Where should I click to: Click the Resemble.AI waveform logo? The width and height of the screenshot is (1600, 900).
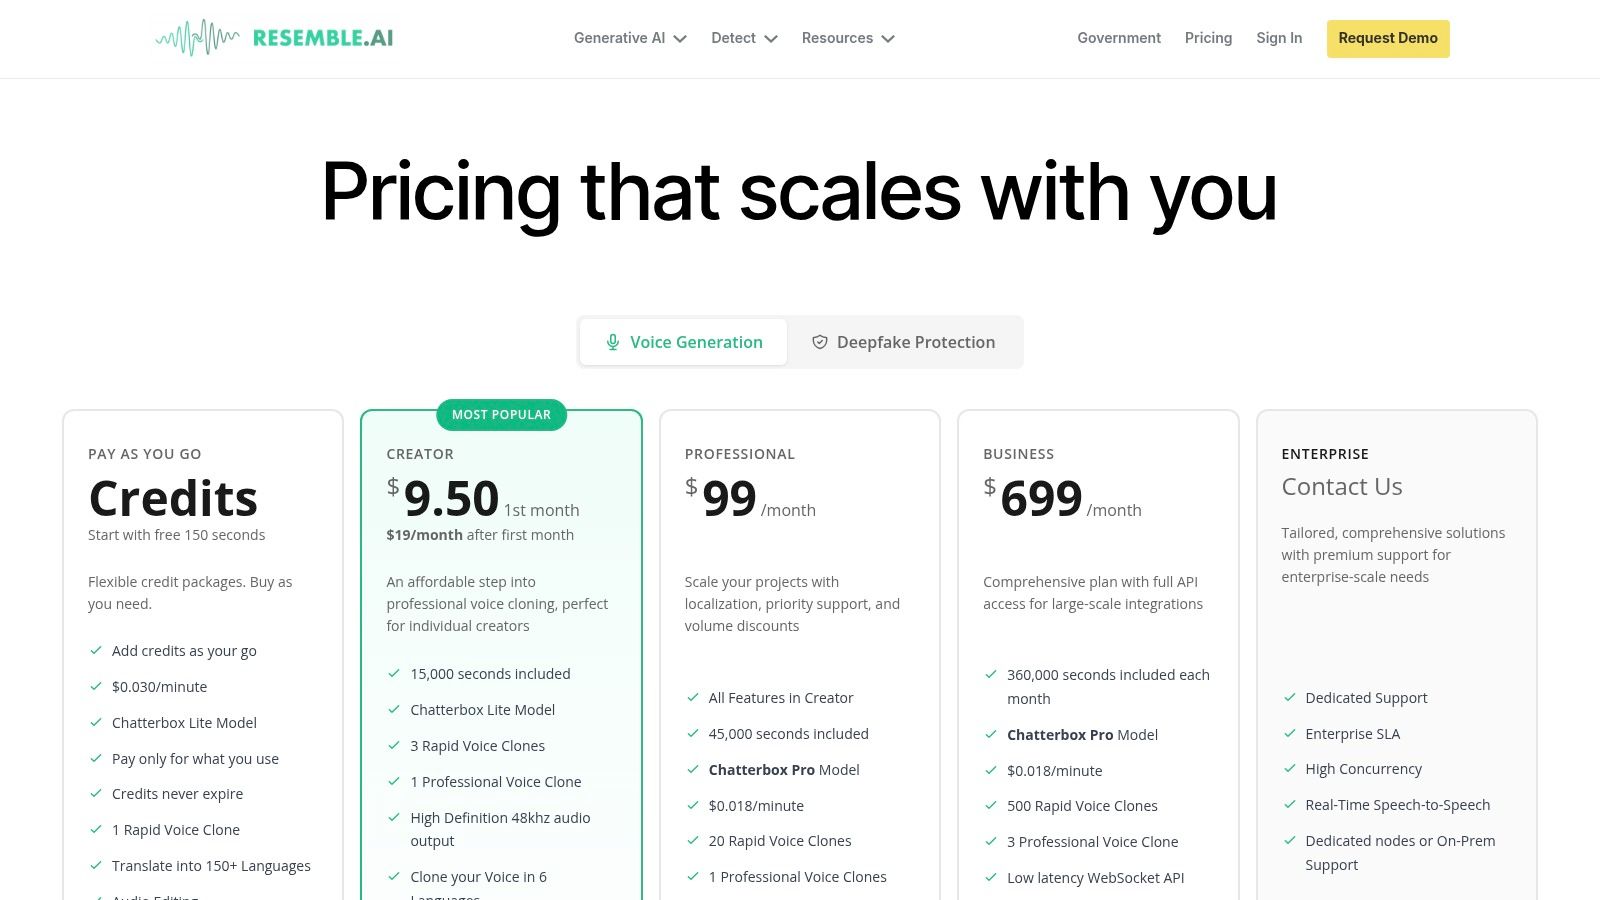point(198,38)
